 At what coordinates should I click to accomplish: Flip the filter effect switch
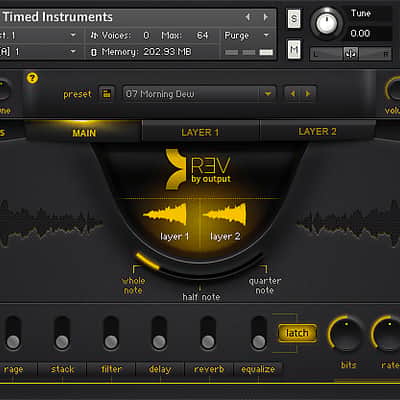coord(111,334)
